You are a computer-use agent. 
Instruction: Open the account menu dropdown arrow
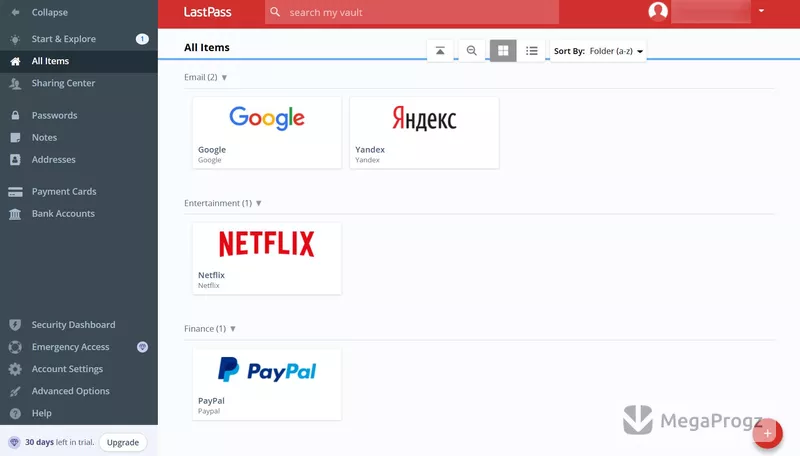pos(761,11)
